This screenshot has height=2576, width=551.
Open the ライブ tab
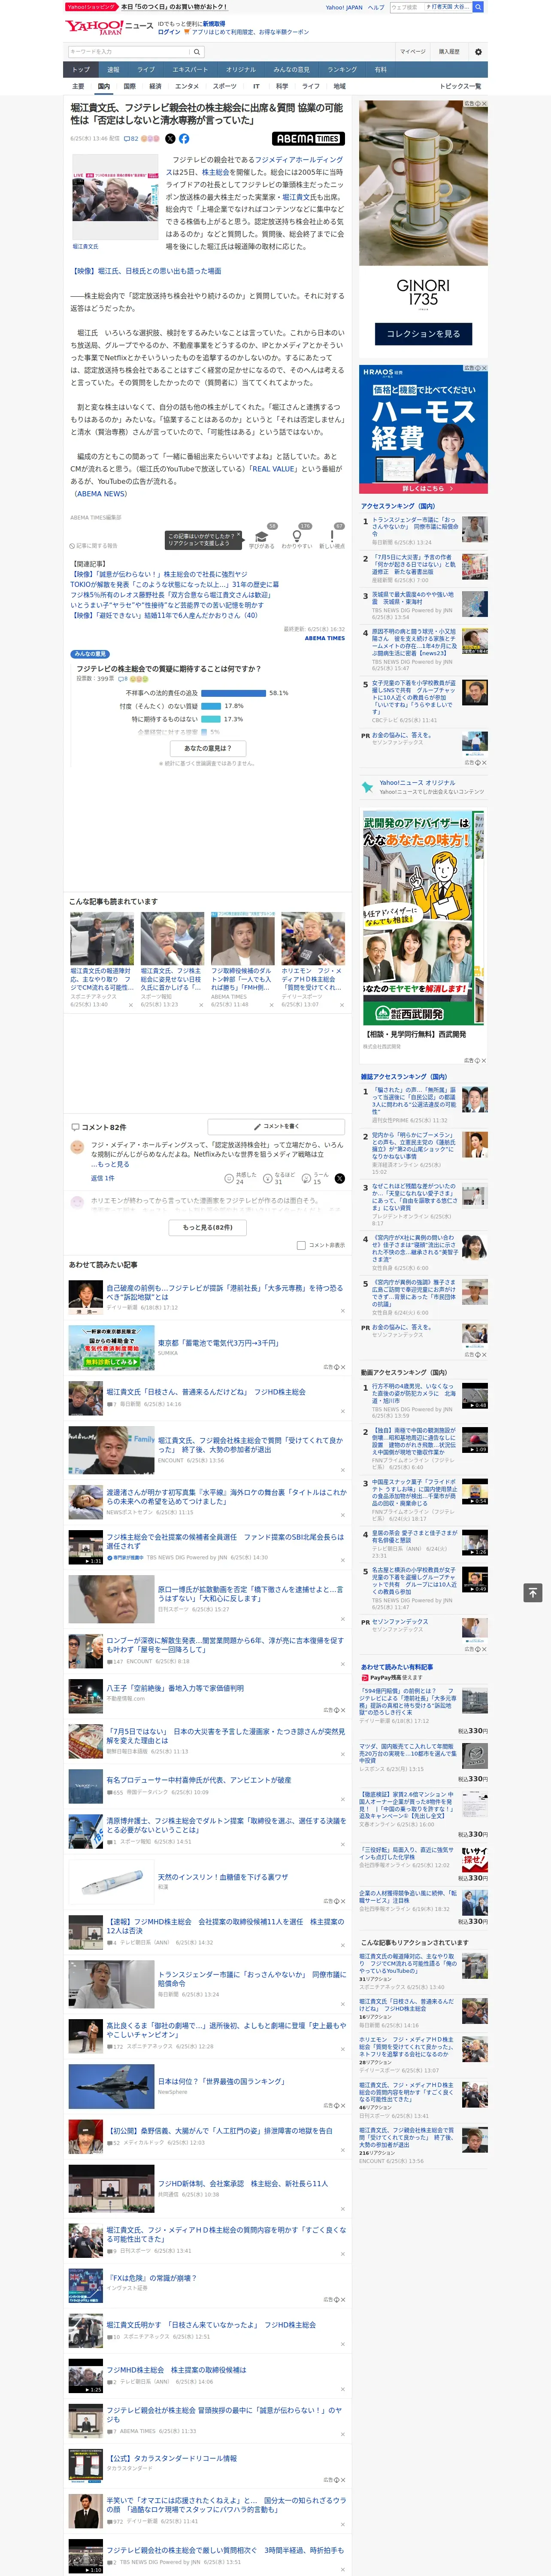pyautogui.click(x=146, y=70)
